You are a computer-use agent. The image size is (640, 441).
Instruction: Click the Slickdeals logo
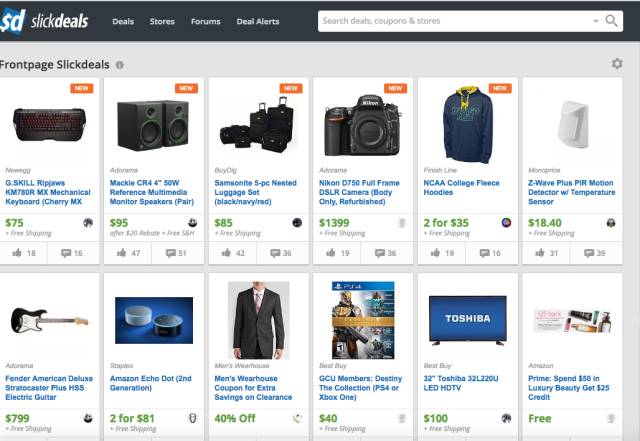(44, 21)
